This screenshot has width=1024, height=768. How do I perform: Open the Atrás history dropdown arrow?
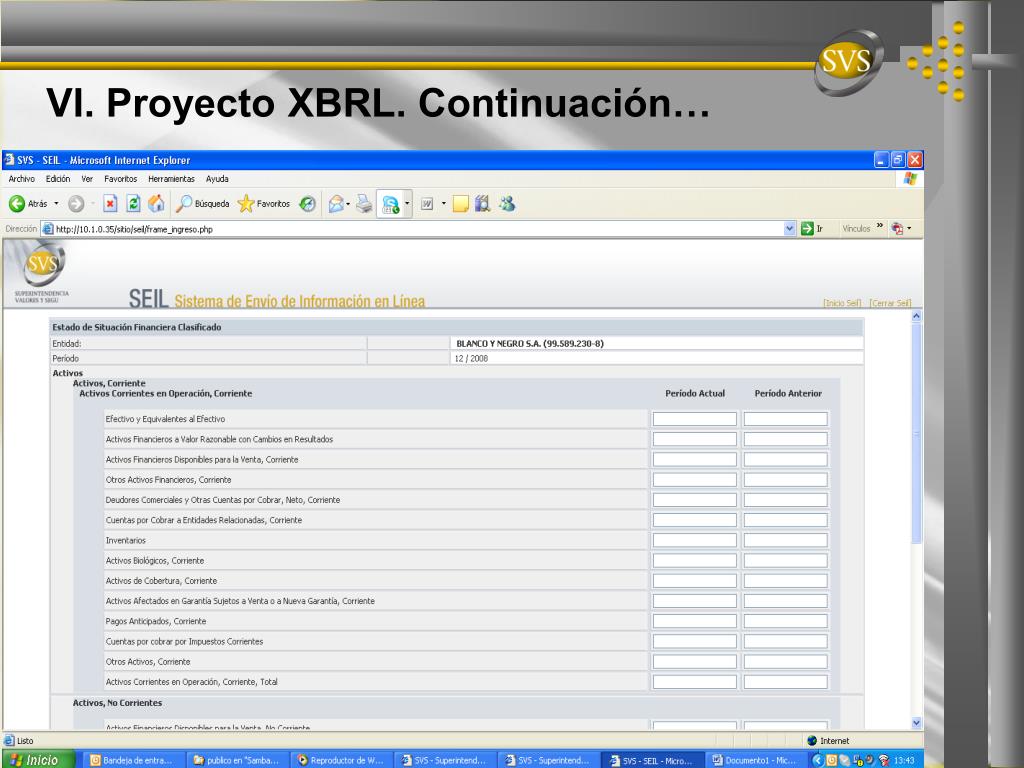click(56, 204)
